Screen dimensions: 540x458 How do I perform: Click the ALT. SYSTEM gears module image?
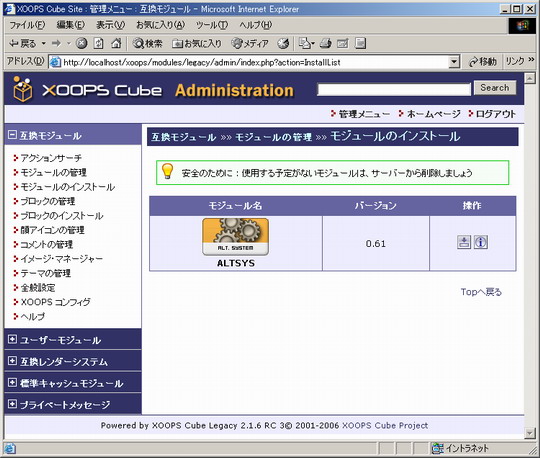pyautogui.click(x=236, y=237)
